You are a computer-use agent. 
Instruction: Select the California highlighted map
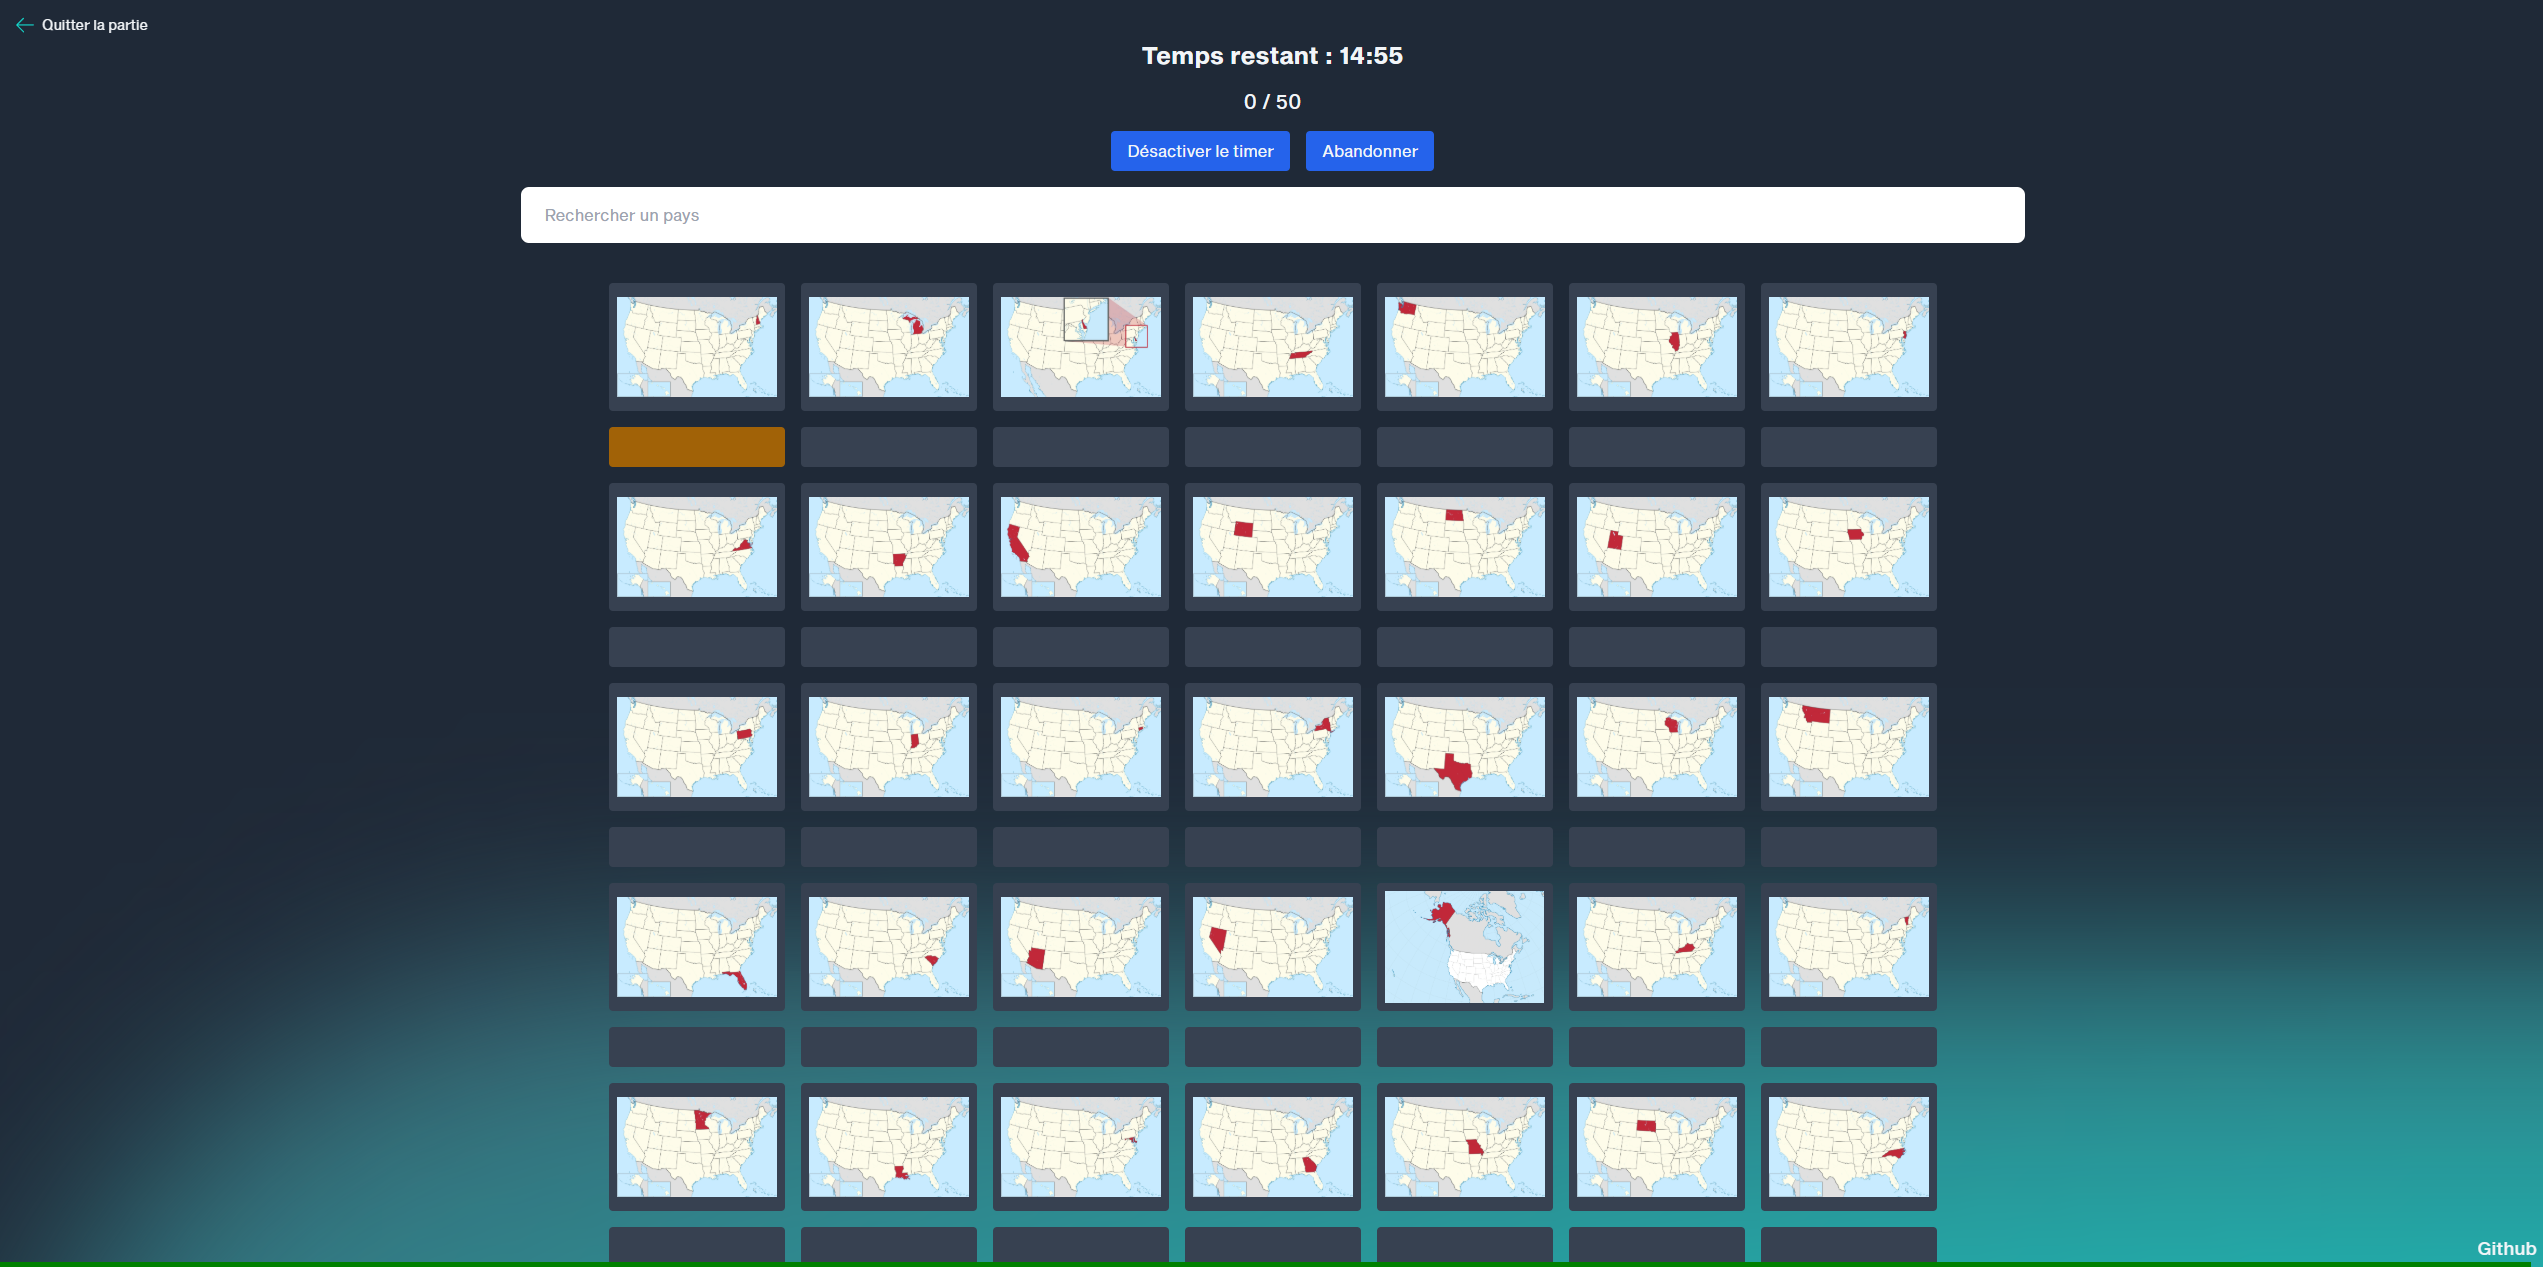click(1081, 547)
